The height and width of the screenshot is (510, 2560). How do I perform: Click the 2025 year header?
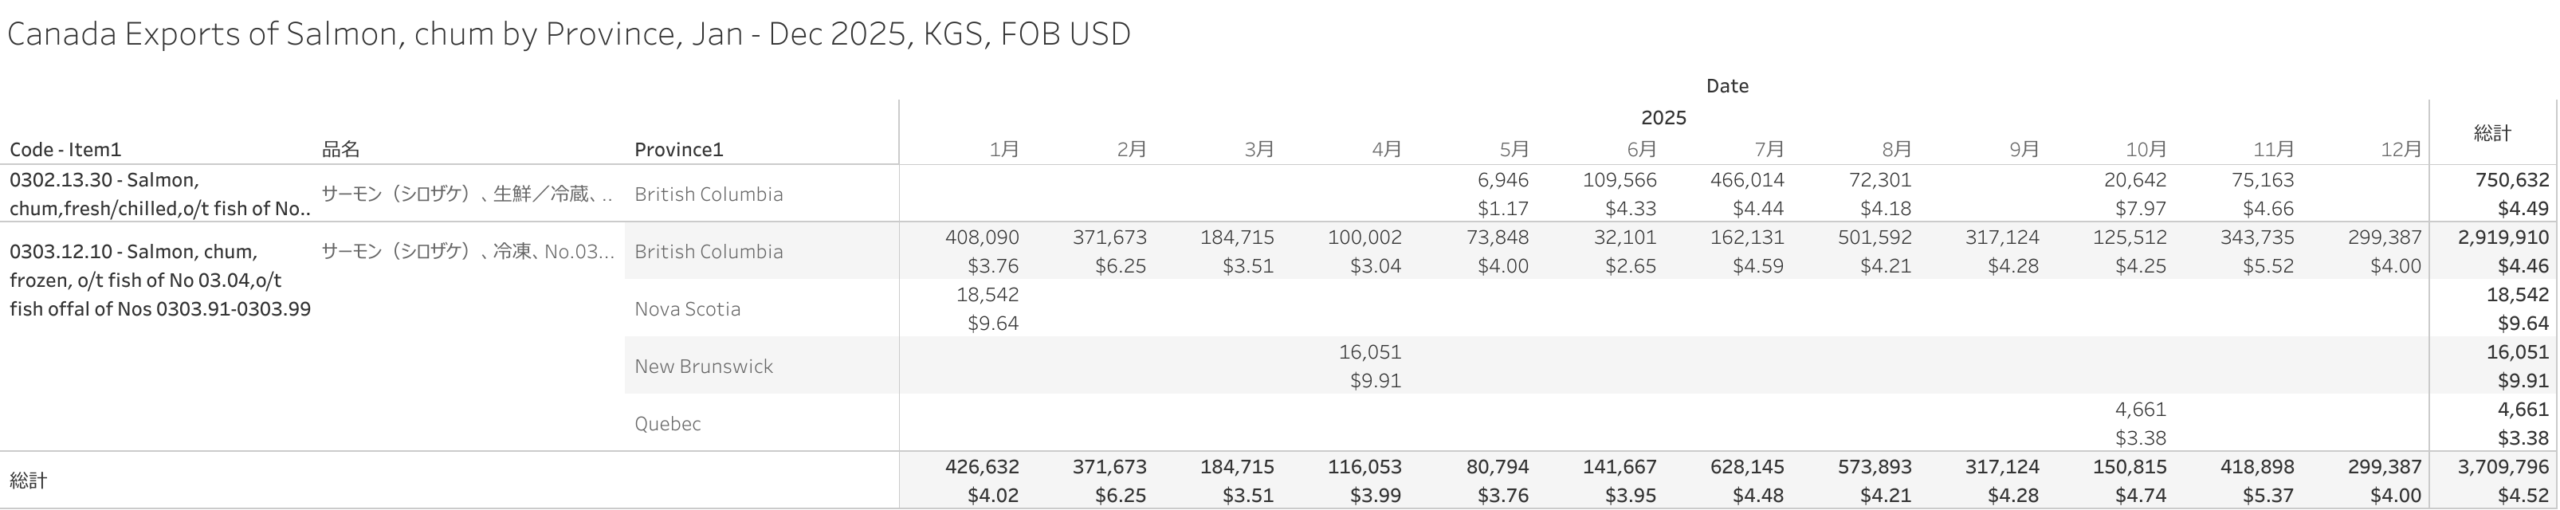1663,118
